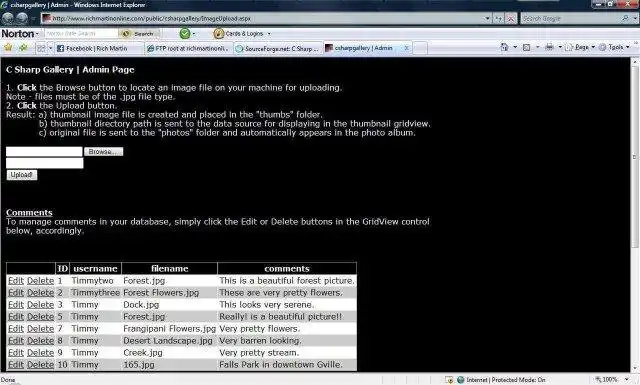Open a new blank tab
This screenshot has width=640, height=385.
[x=420, y=49]
